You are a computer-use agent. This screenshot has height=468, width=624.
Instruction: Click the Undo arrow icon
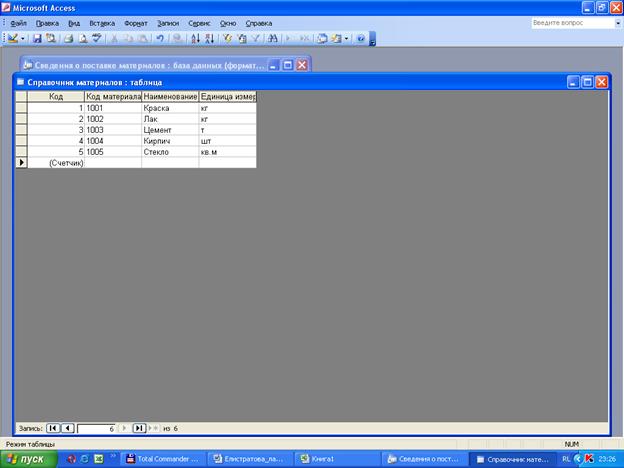tap(160, 38)
